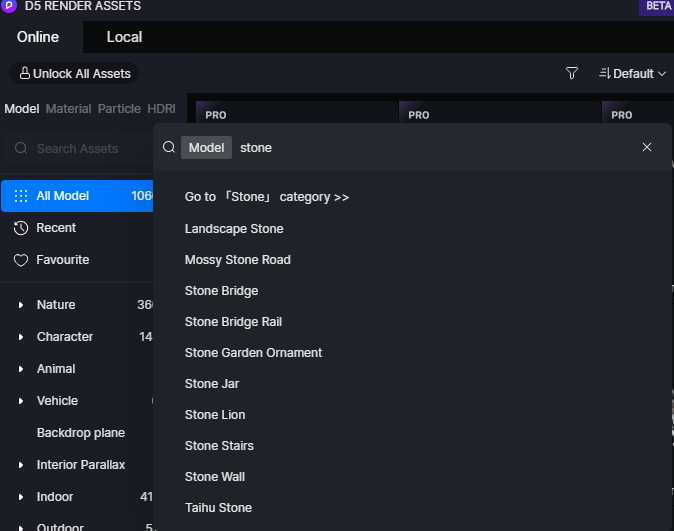Go to Stone category link
Viewport: 674px width, 531px height.
click(266, 197)
